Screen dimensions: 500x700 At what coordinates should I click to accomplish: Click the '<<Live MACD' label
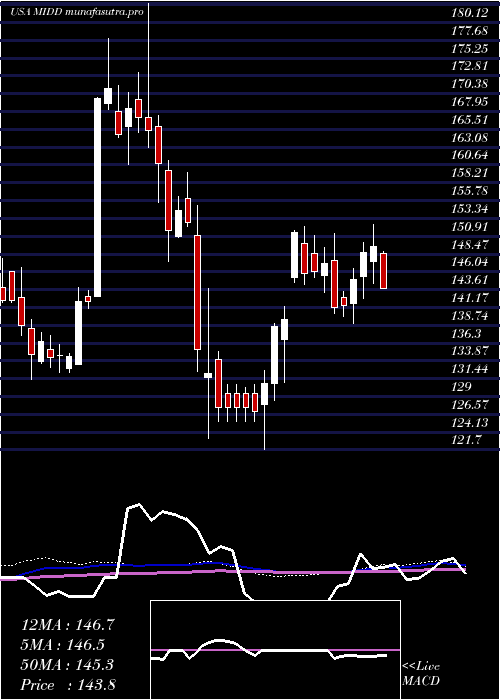[421, 674]
